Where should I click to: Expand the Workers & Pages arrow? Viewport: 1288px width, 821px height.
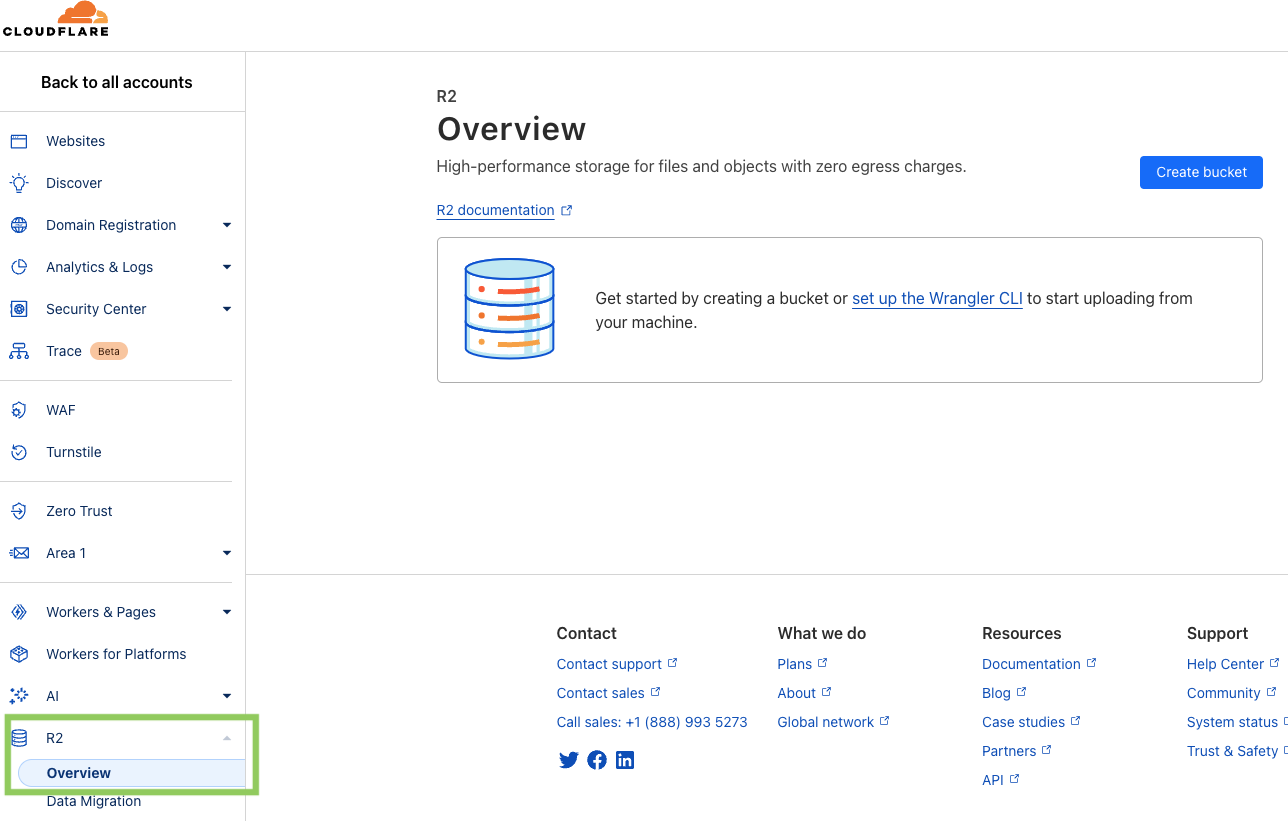(227, 612)
